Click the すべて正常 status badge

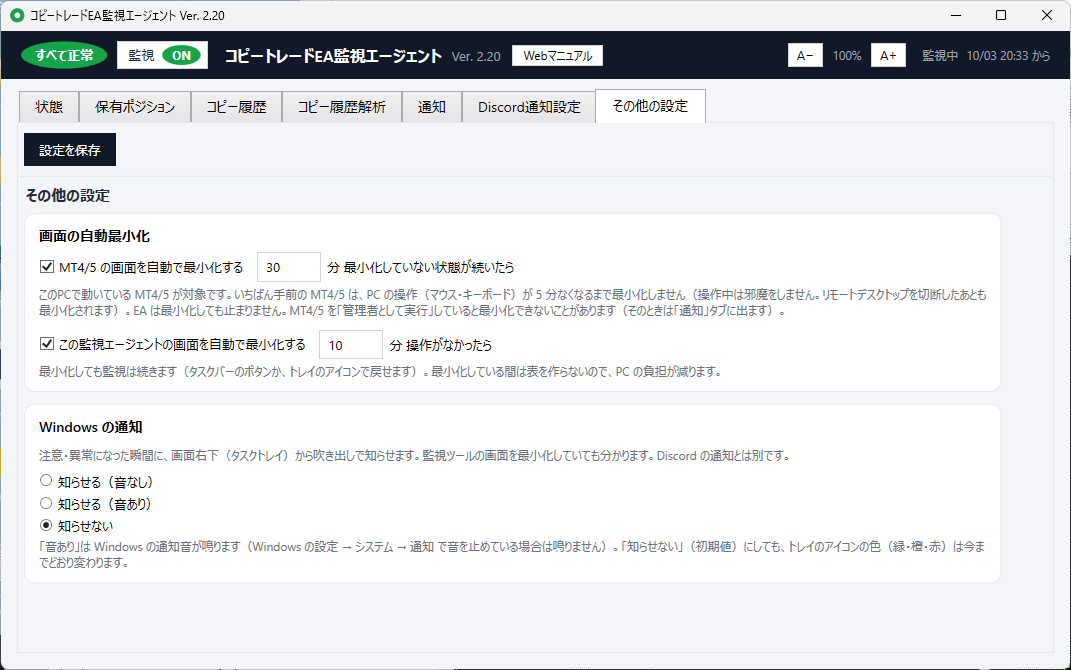(64, 55)
